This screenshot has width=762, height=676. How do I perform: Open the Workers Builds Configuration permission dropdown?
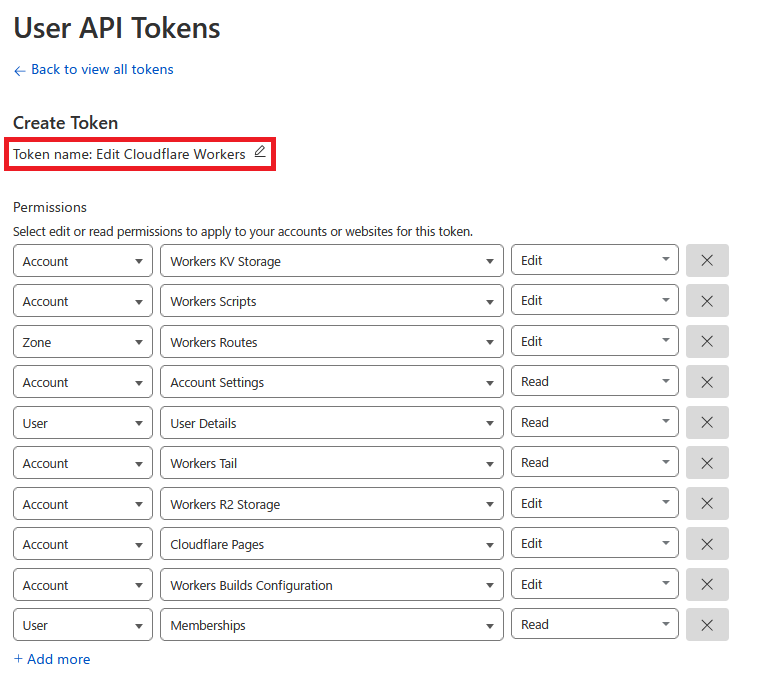[x=331, y=585]
